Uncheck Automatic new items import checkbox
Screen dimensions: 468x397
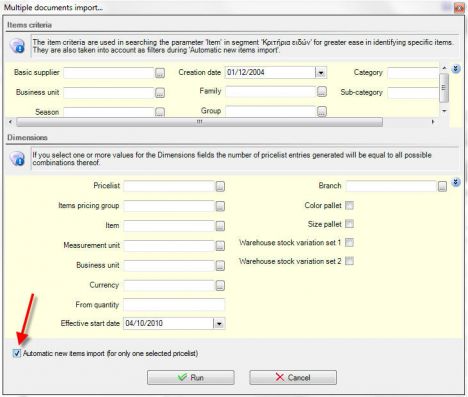pos(16,353)
